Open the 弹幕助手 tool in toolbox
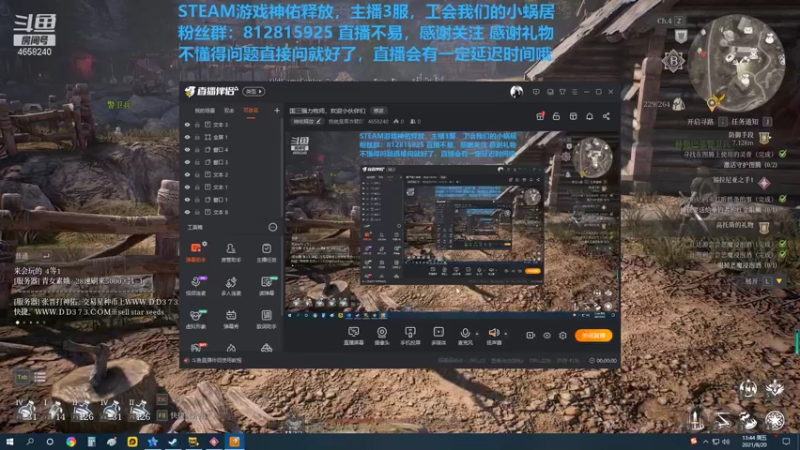This screenshot has width=800, height=450. point(196,252)
